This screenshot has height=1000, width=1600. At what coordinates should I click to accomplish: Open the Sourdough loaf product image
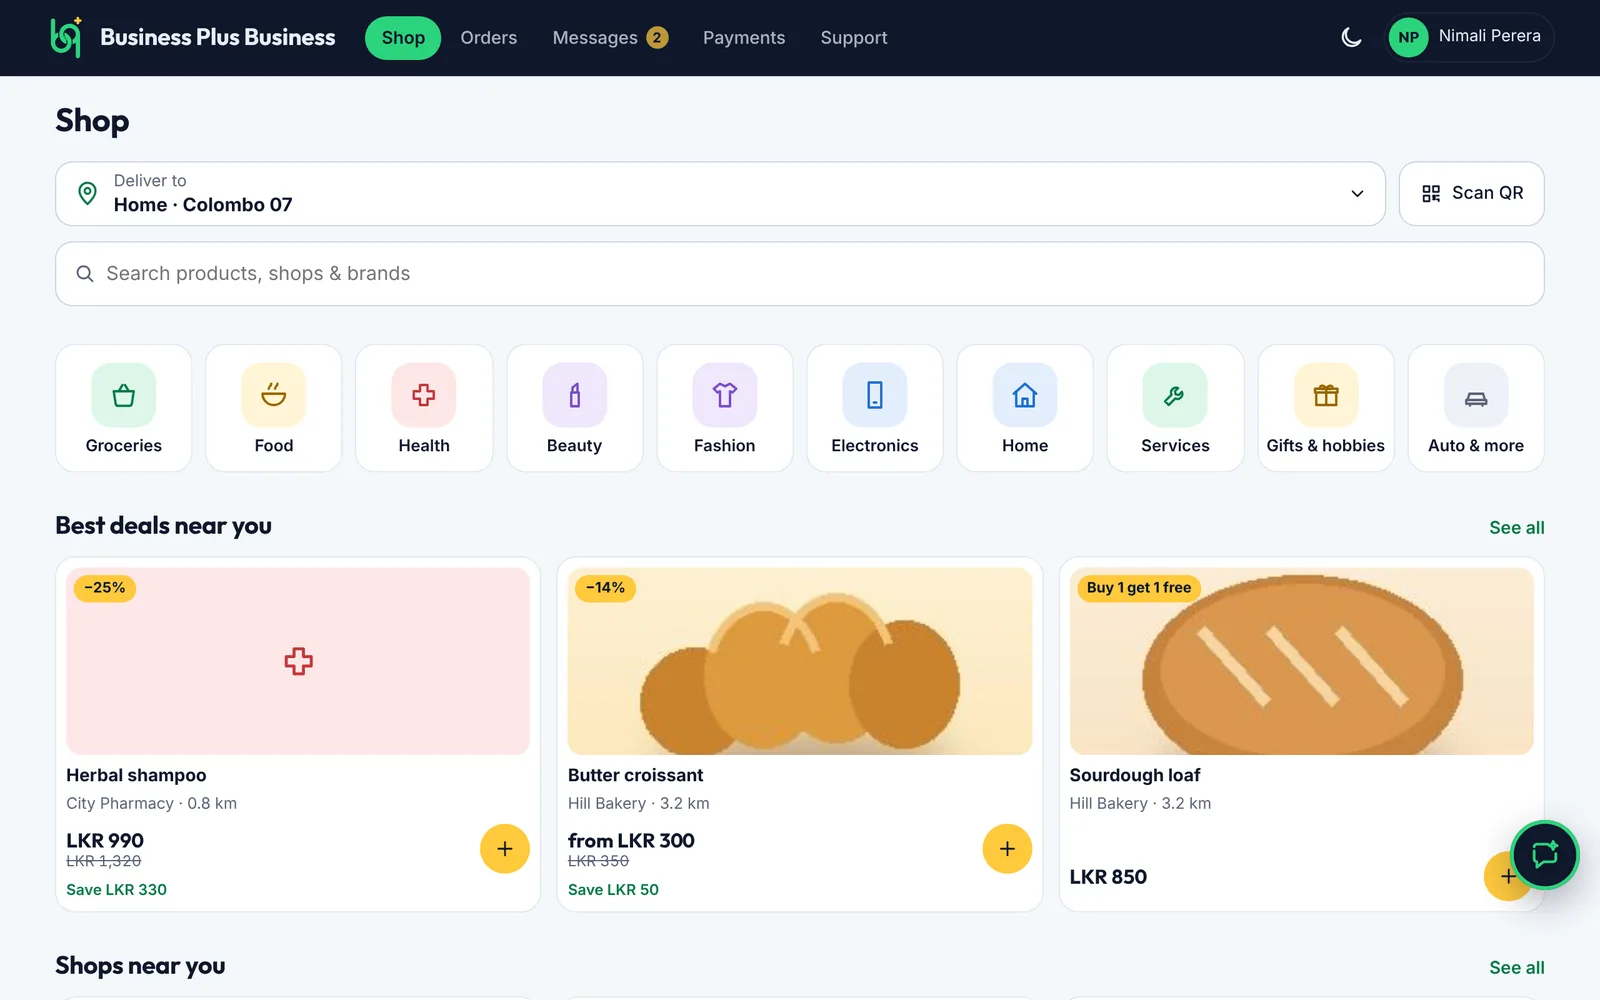click(1302, 661)
